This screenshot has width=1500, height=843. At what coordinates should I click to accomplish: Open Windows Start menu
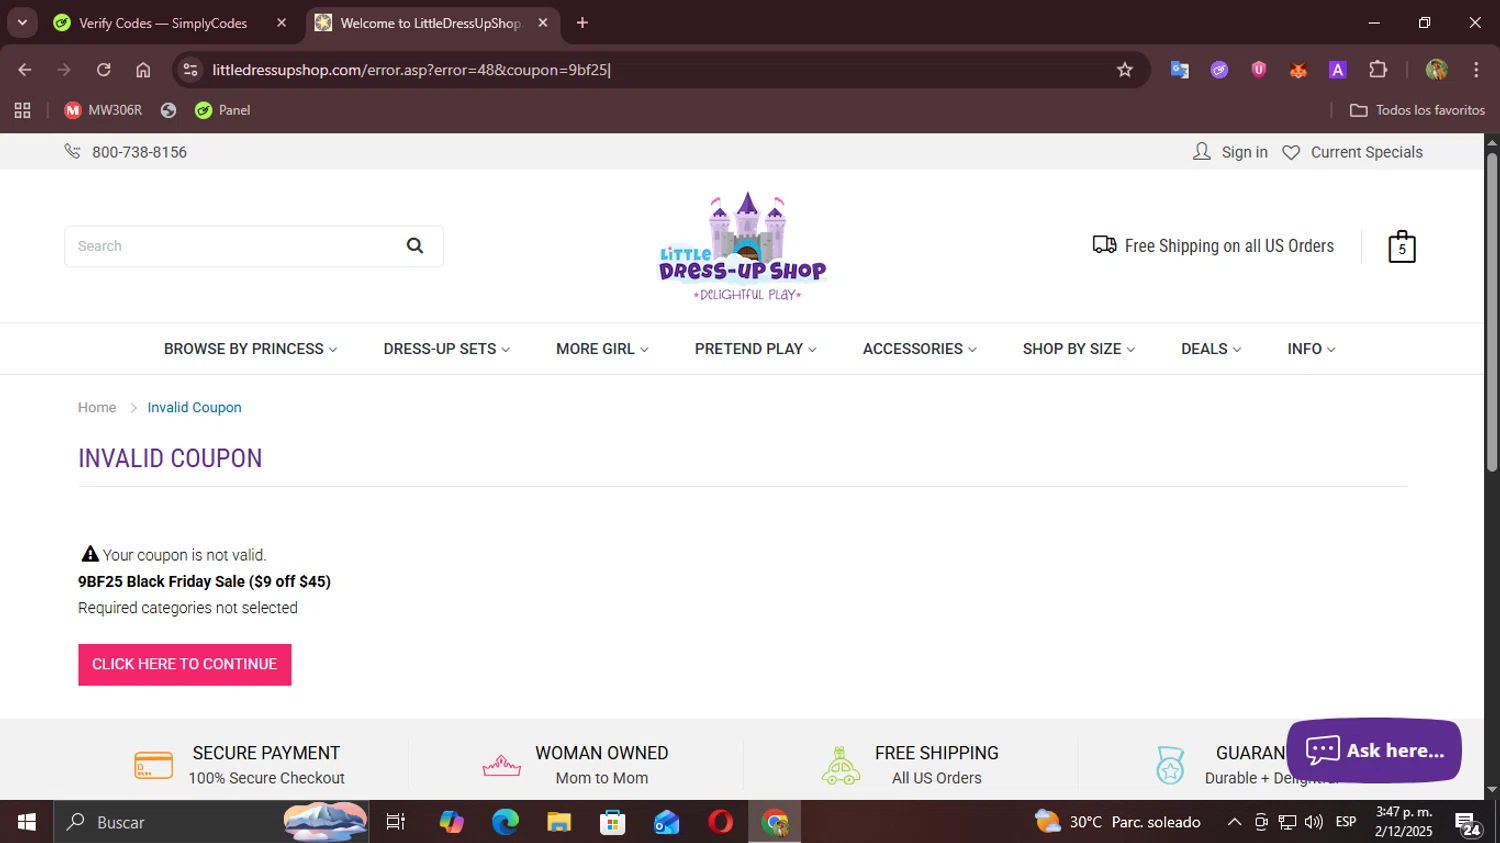[x=27, y=822]
